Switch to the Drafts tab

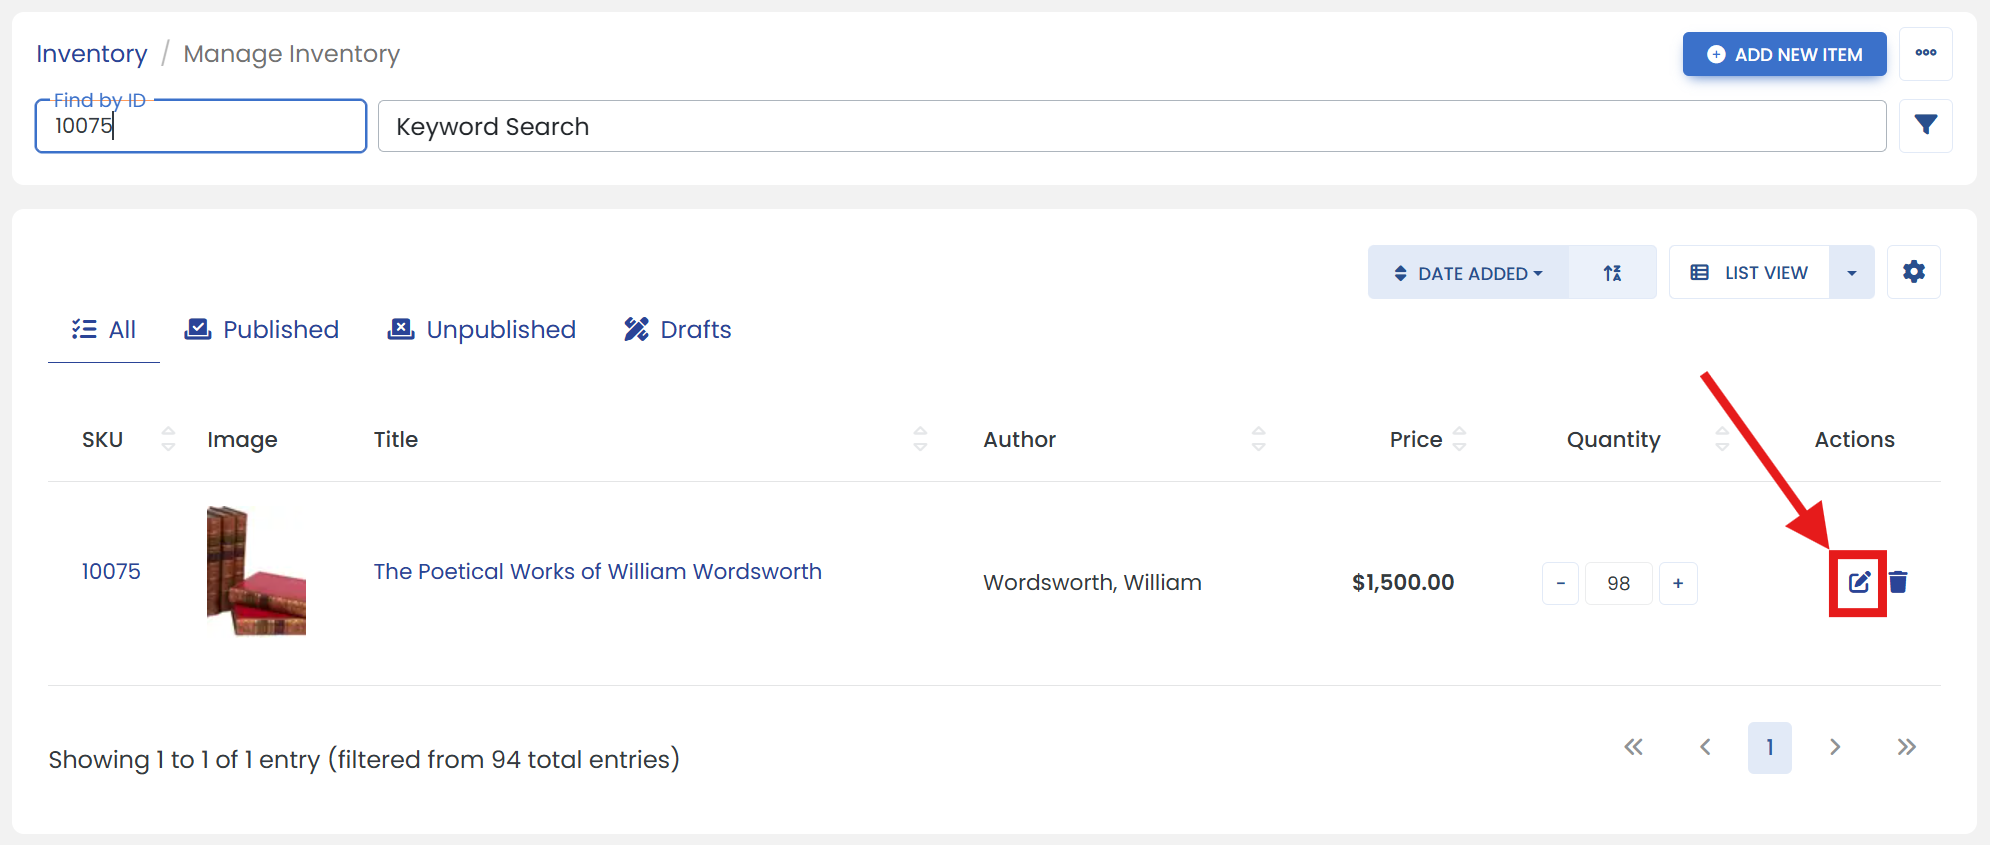[677, 330]
